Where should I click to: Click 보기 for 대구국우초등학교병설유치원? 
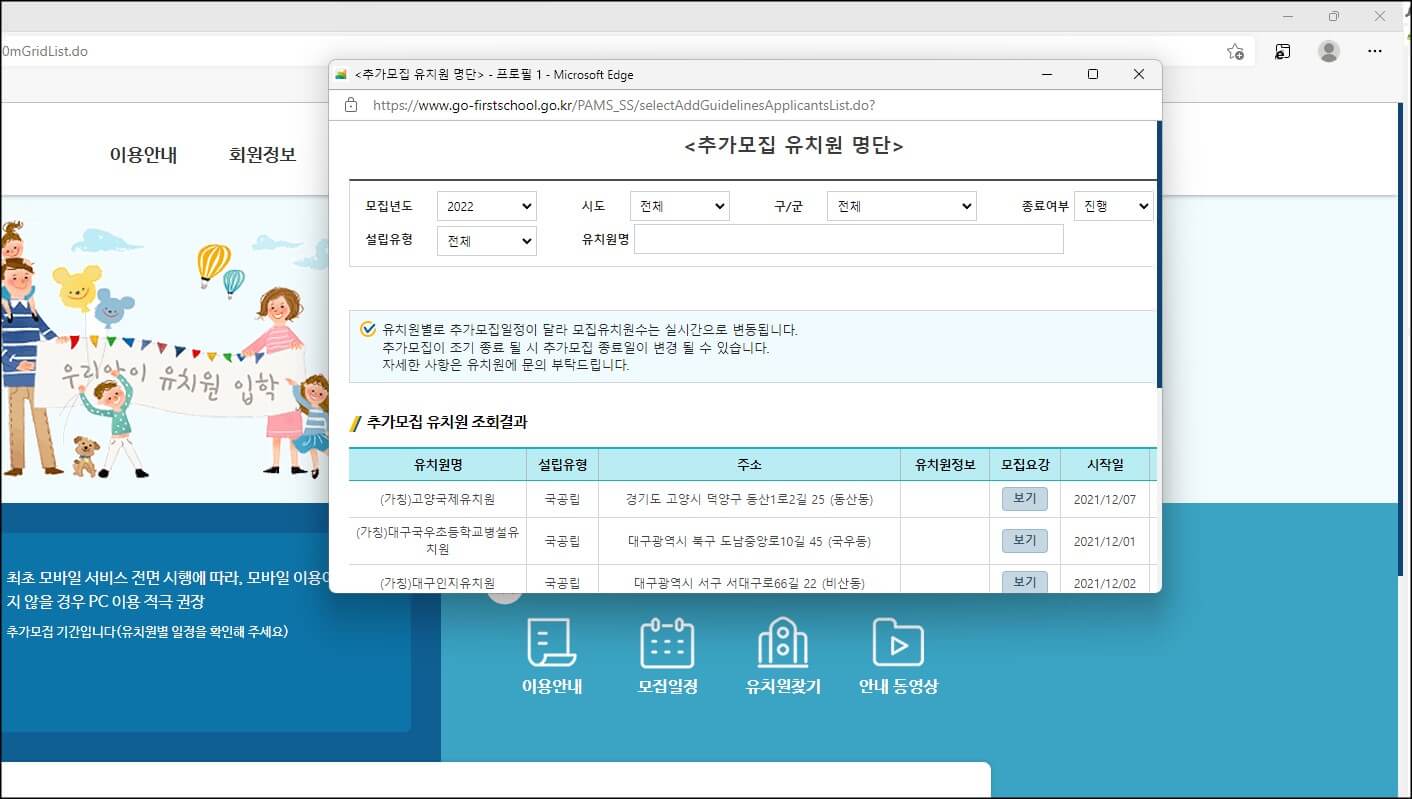(x=1024, y=540)
